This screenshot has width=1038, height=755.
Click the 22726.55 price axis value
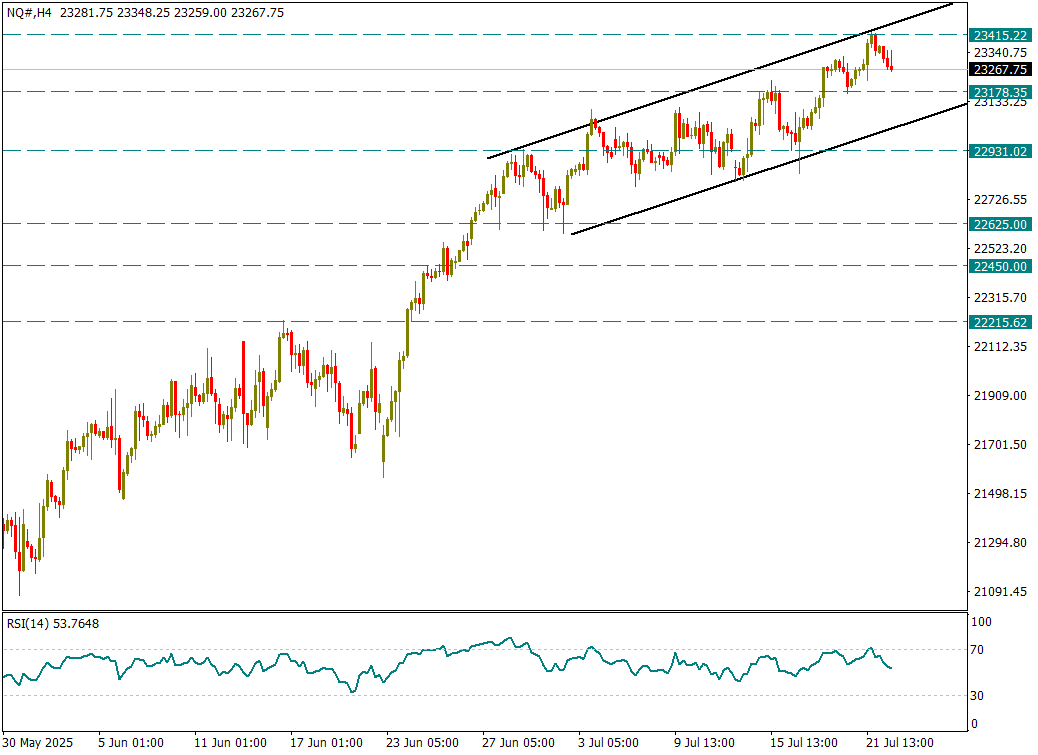[x=1000, y=199]
